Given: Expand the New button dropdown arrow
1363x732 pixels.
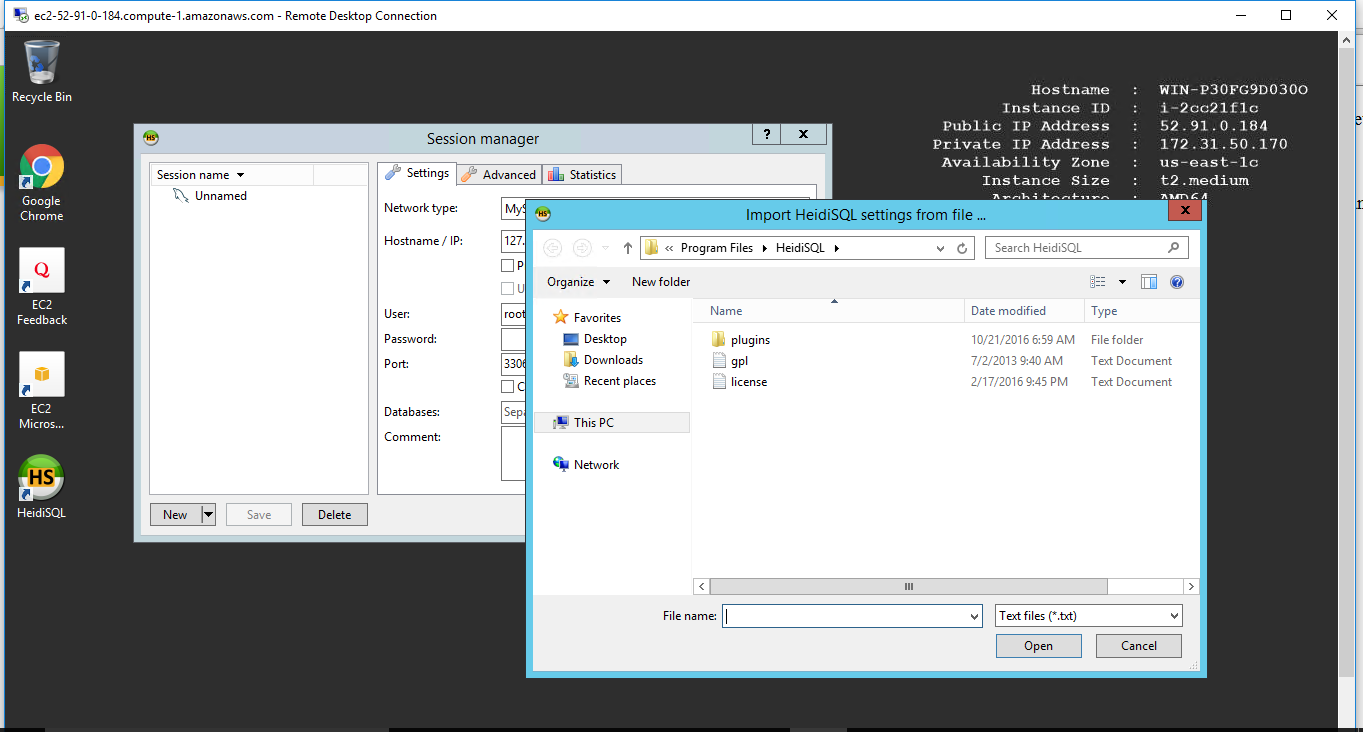Looking at the screenshot, I should click(x=208, y=515).
